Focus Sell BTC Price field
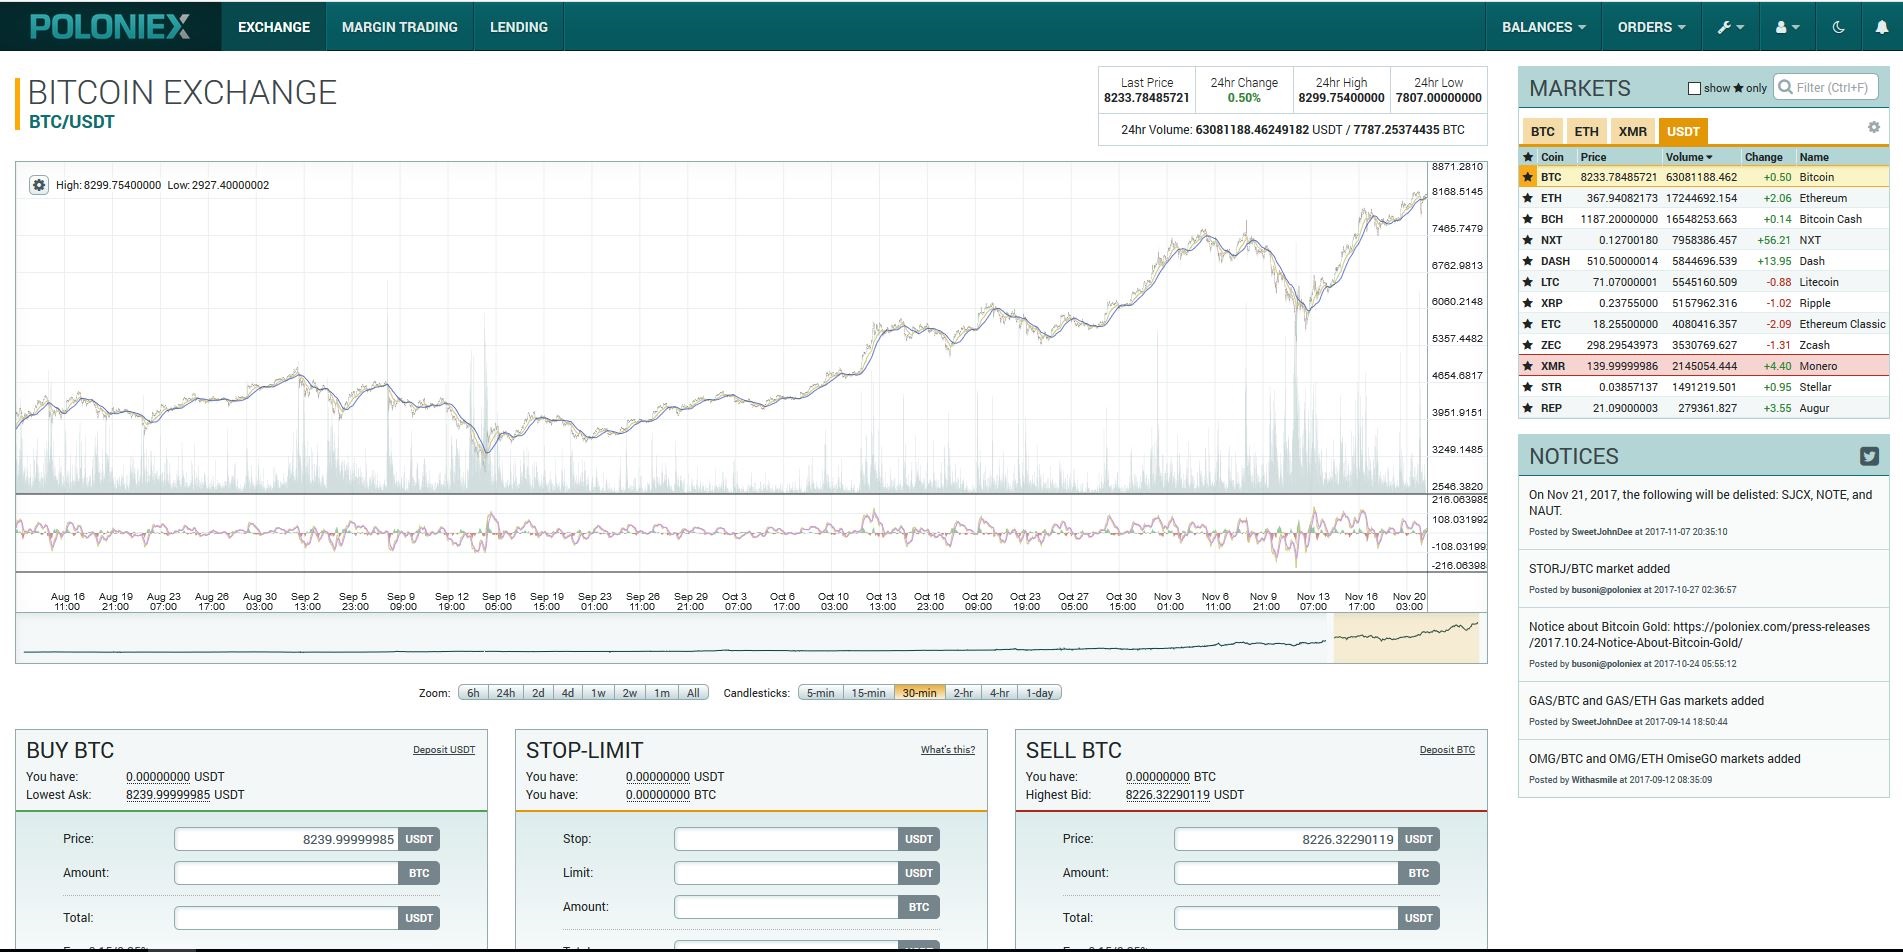Screen dimensions: 1903x952 [x=1286, y=839]
